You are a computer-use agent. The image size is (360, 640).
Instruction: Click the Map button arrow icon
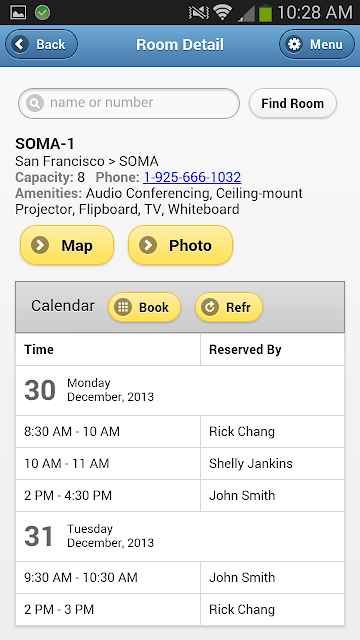[40, 245]
